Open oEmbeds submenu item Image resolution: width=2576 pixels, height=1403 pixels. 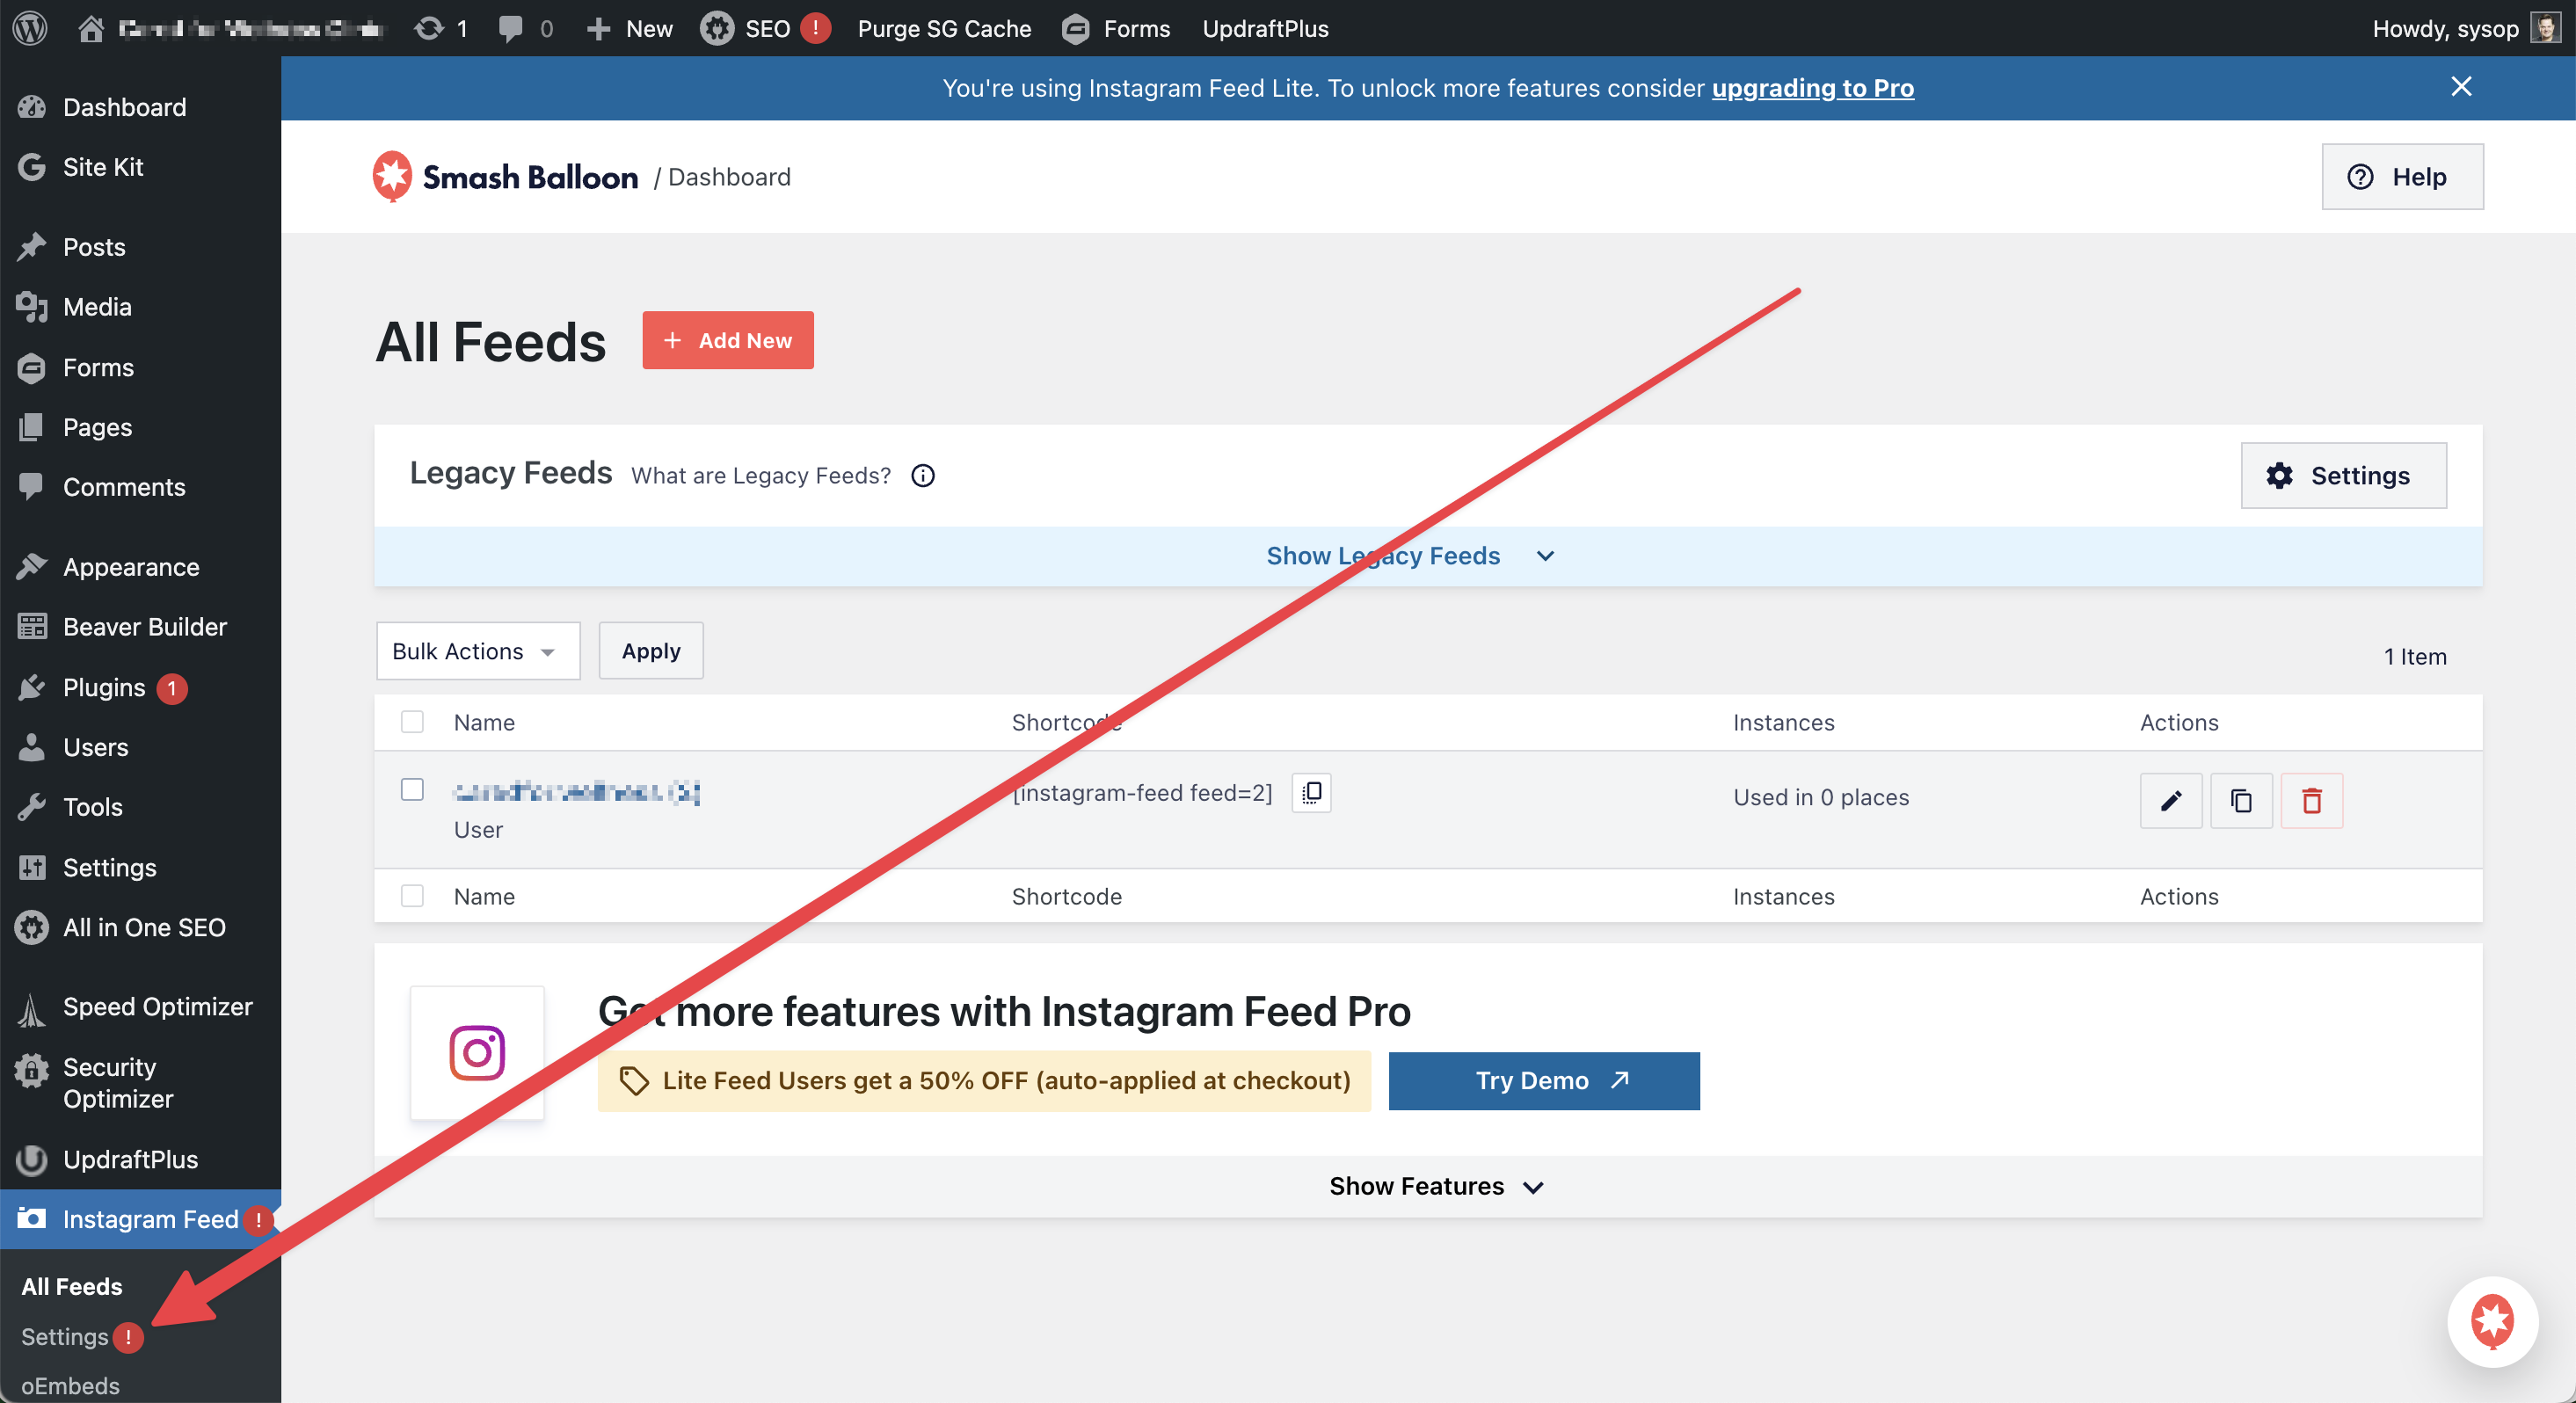(x=70, y=1386)
